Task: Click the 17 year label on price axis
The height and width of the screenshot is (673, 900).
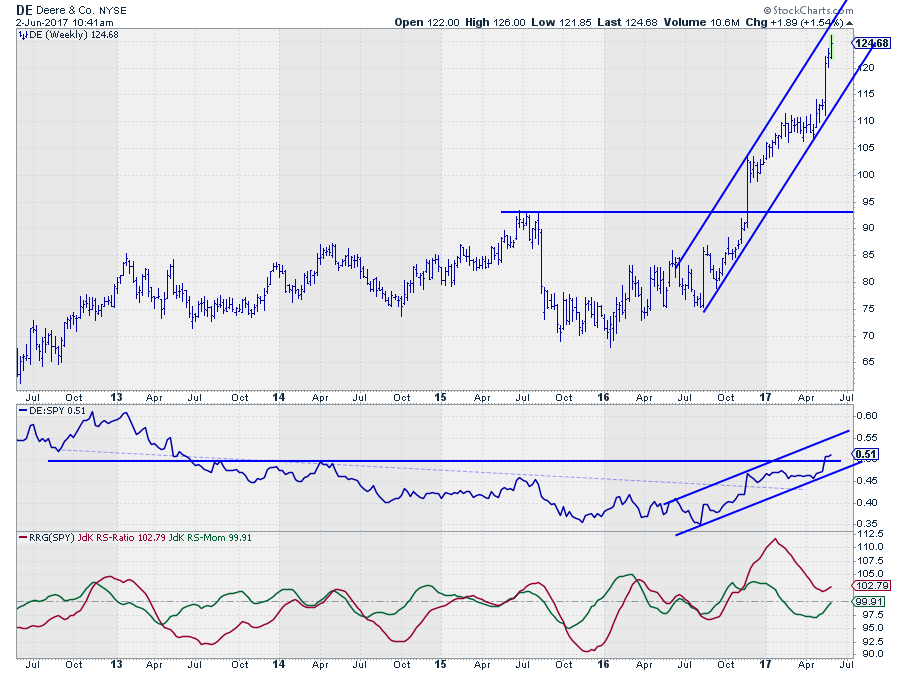Action: pyautogui.click(x=766, y=397)
